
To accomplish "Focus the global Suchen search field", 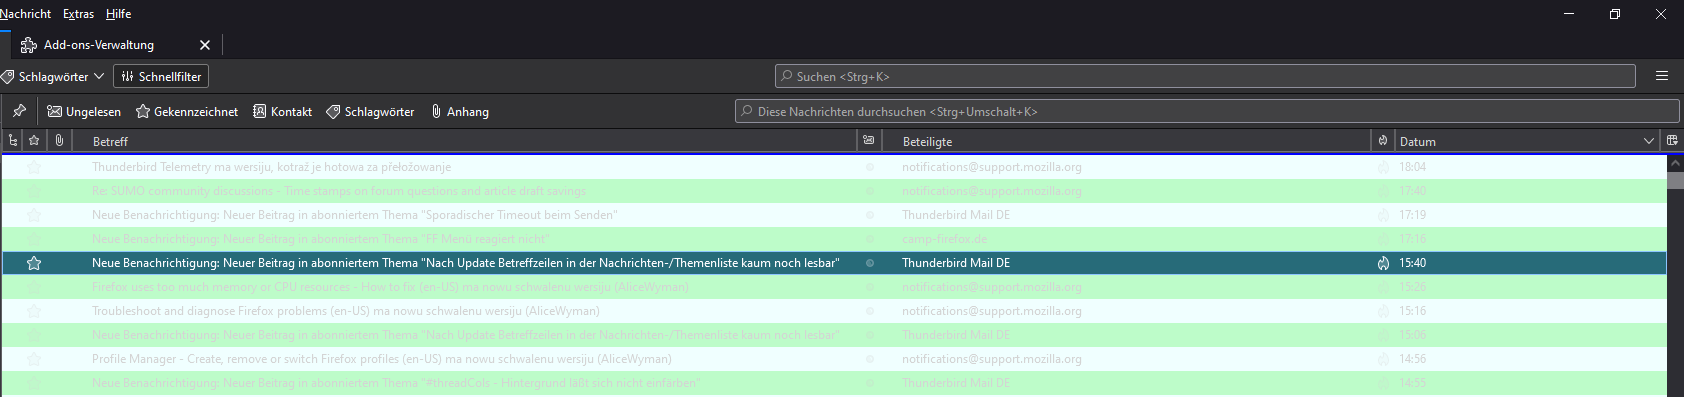I will pos(1205,76).
